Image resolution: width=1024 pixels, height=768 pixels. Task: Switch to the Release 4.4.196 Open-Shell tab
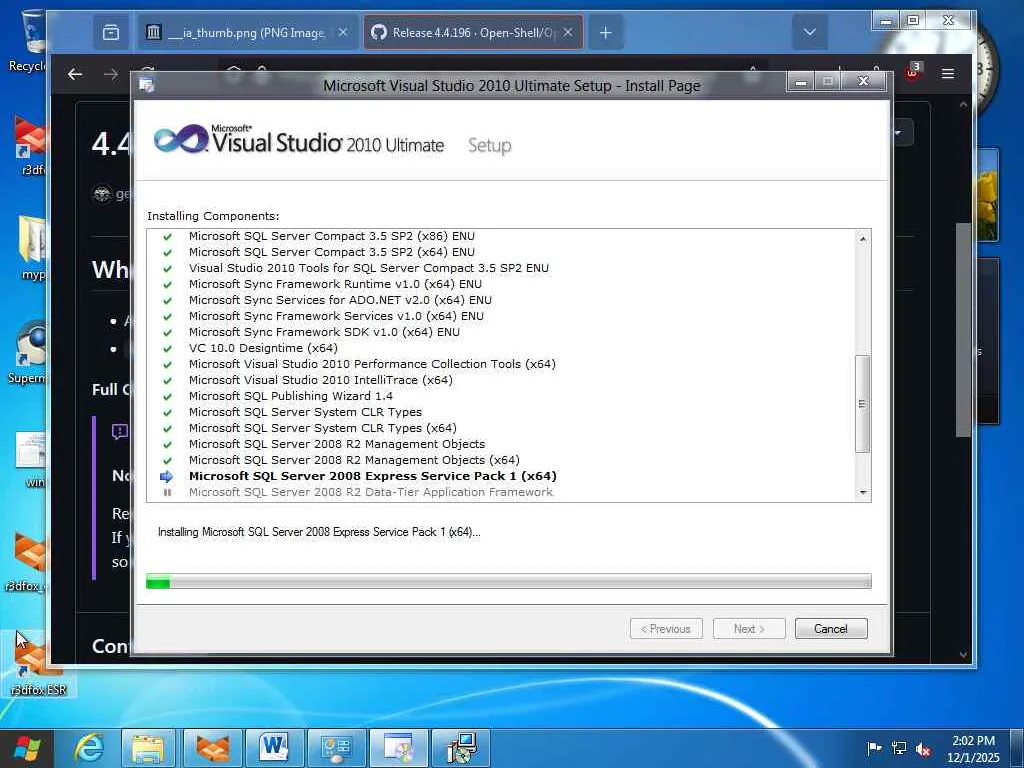tap(463, 32)
